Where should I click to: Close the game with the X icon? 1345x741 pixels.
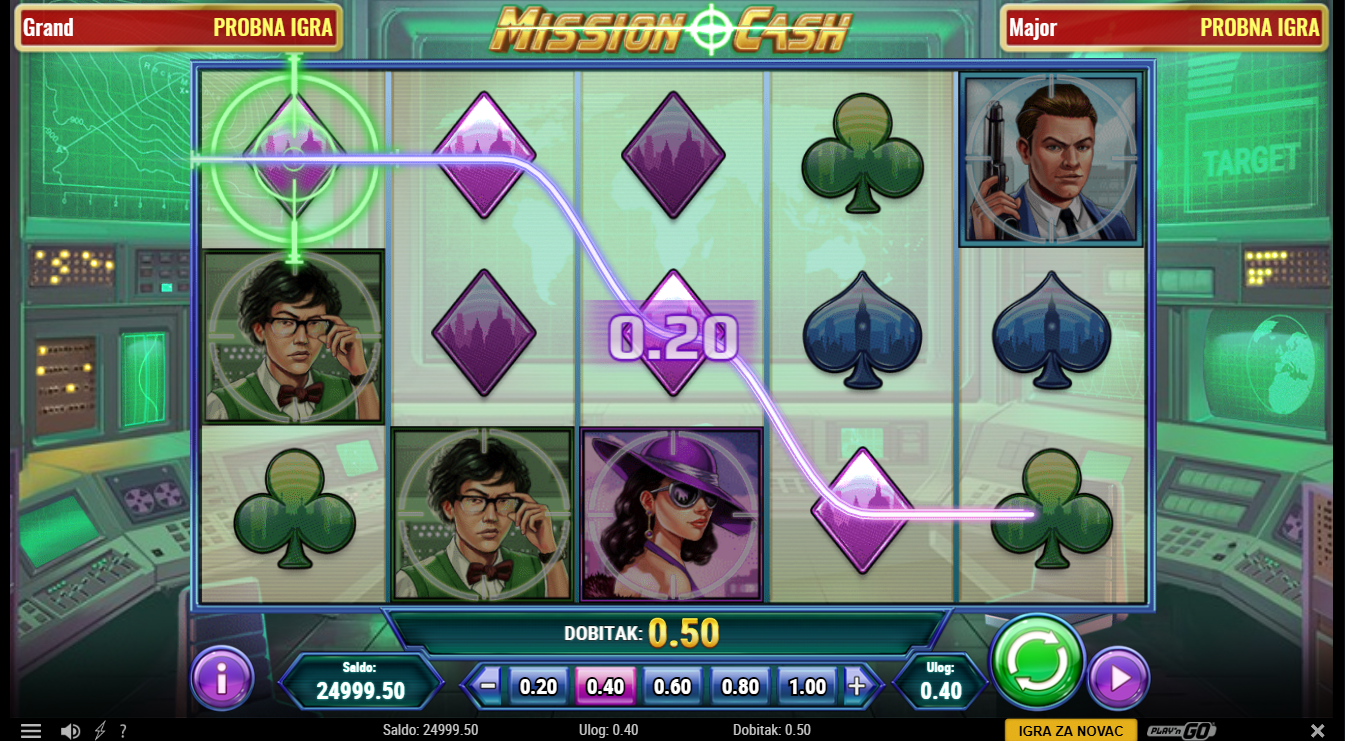click(1318, 731)
